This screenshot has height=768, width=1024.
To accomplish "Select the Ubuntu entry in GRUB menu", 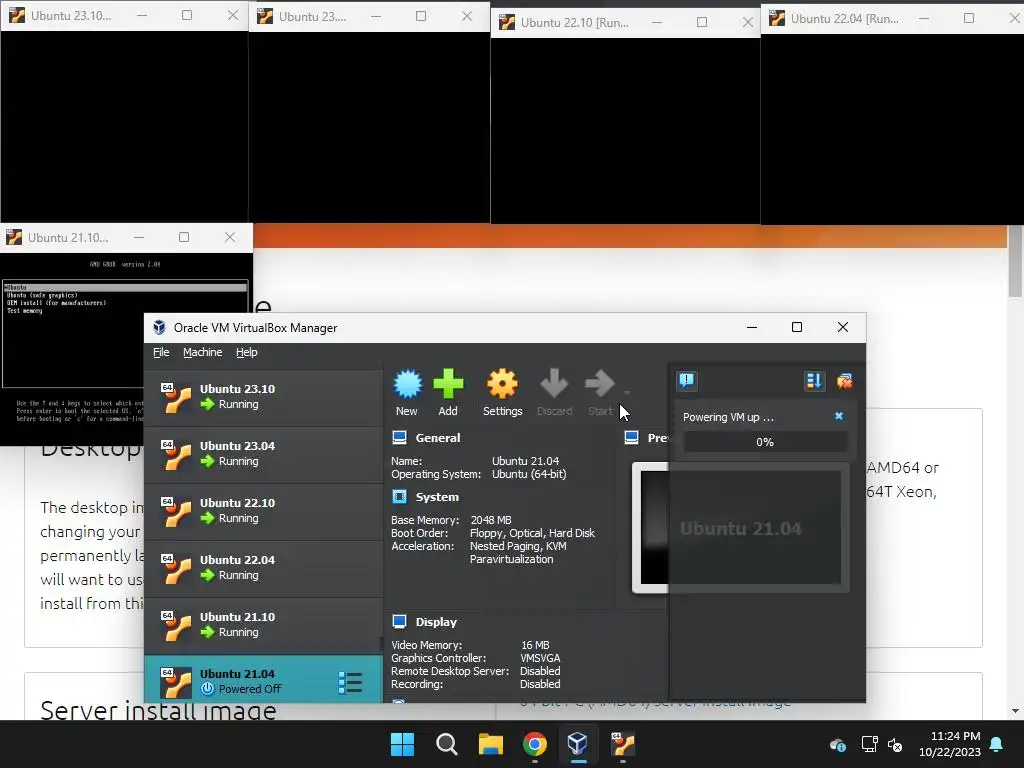I will pyautogui.click(x=125, y=287).
